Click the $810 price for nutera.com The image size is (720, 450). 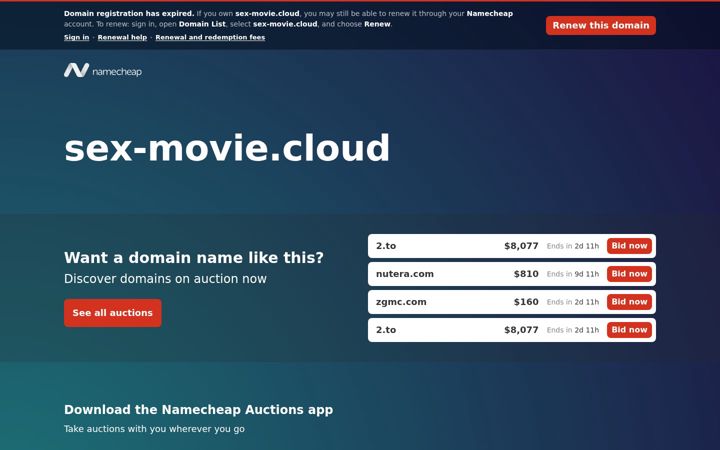tap(526, 274)
